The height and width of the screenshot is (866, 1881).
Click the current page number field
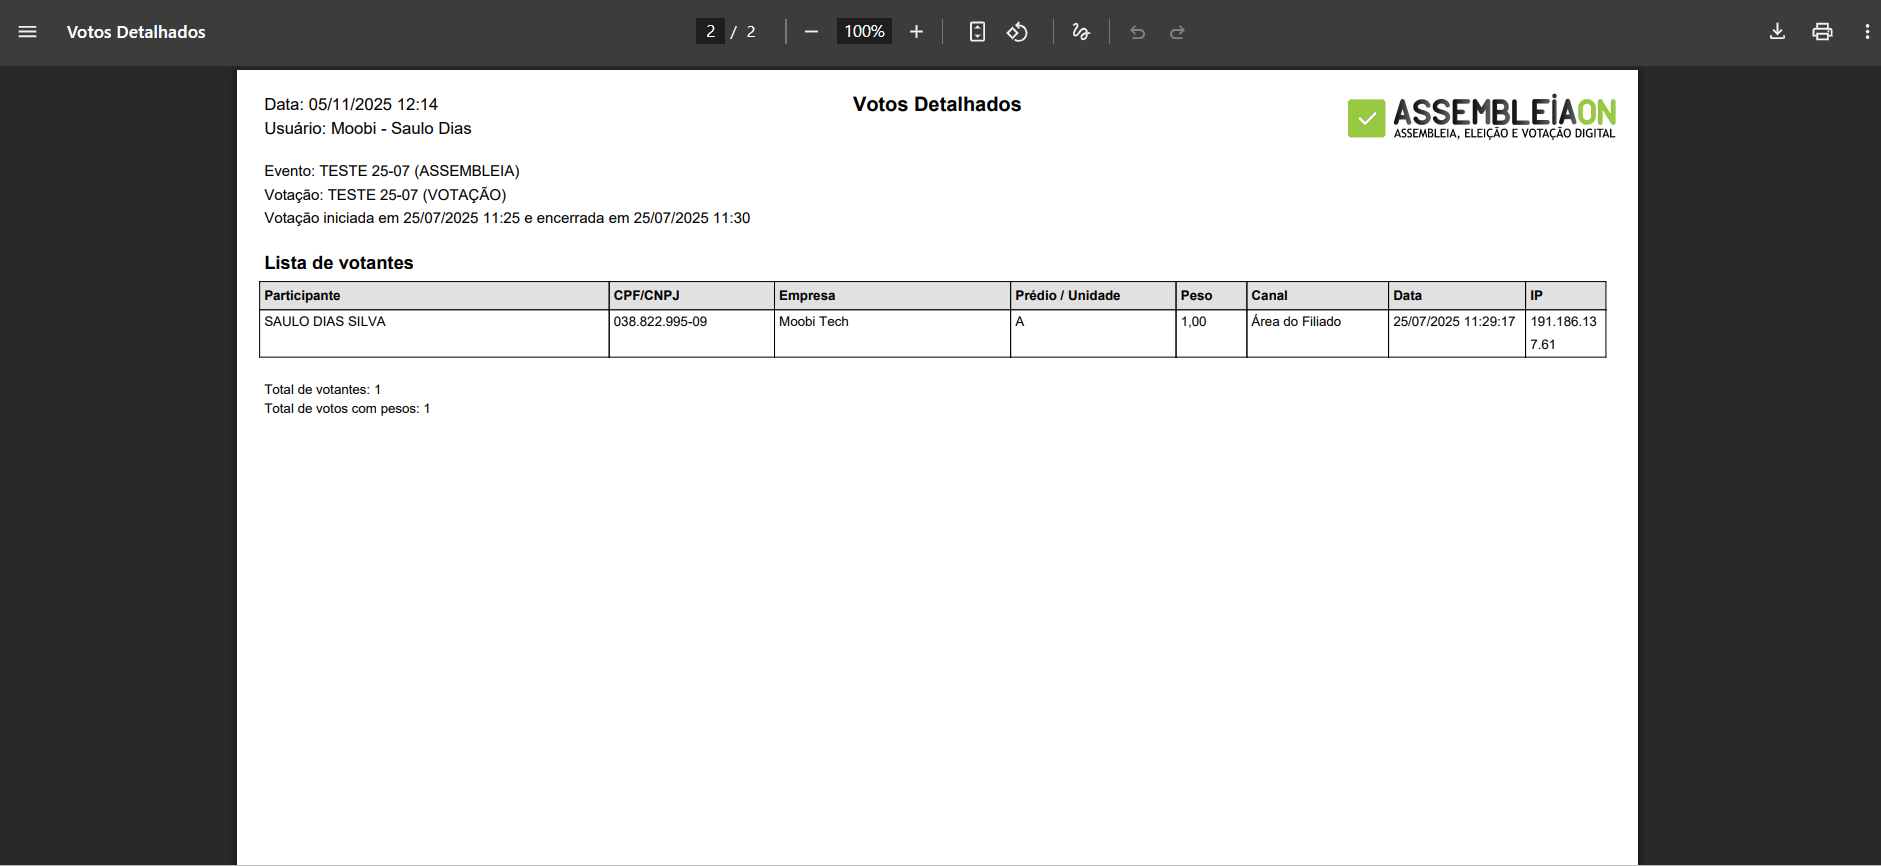click(710, 32)
